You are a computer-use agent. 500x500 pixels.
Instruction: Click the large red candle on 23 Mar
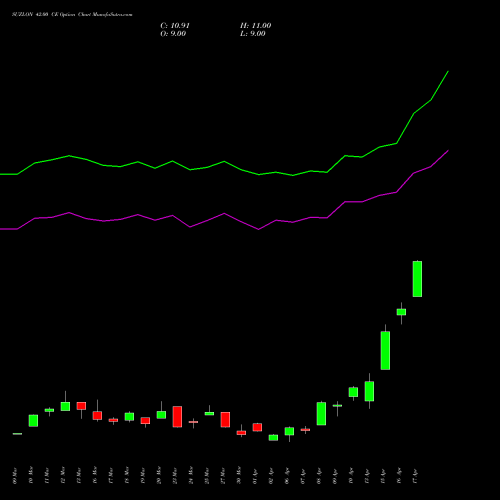coord(177,417)
